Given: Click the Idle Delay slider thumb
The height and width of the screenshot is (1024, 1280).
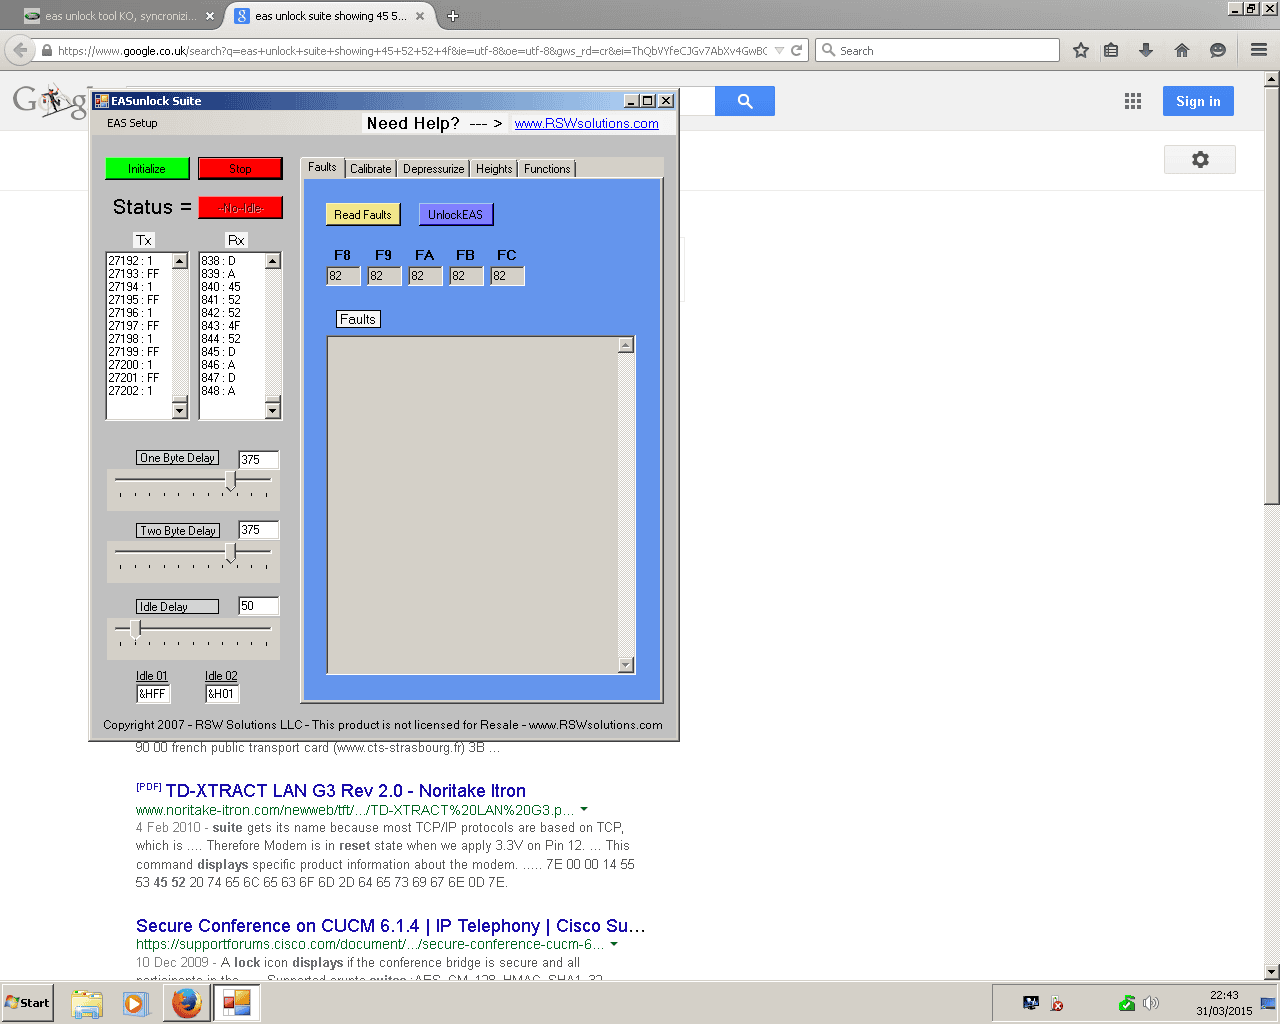Looking at the screenshot, I should point(135,629).
